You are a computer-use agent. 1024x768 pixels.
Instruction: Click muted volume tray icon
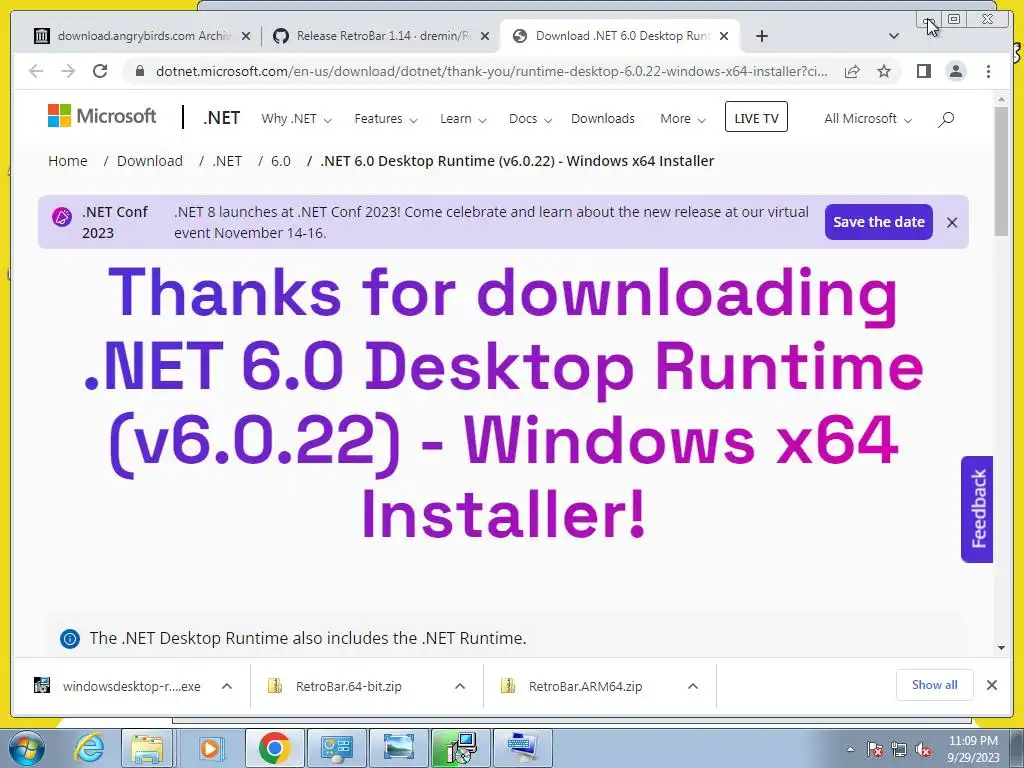point(923,749)
